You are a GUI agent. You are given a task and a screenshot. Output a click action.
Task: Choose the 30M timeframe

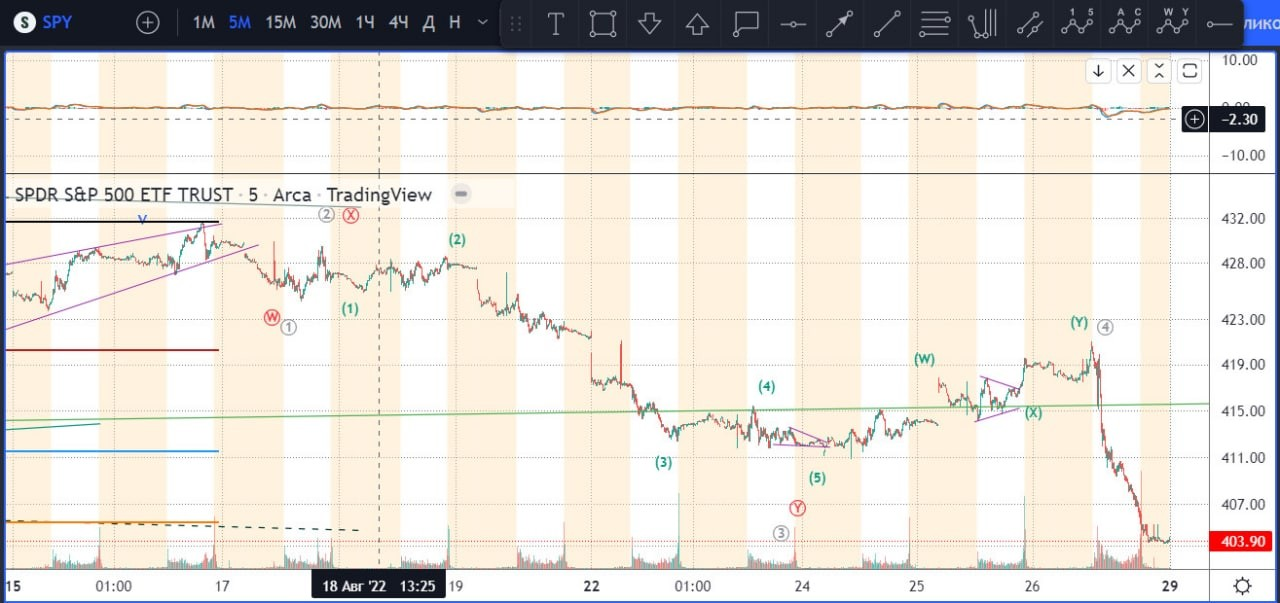pos(325,22)
